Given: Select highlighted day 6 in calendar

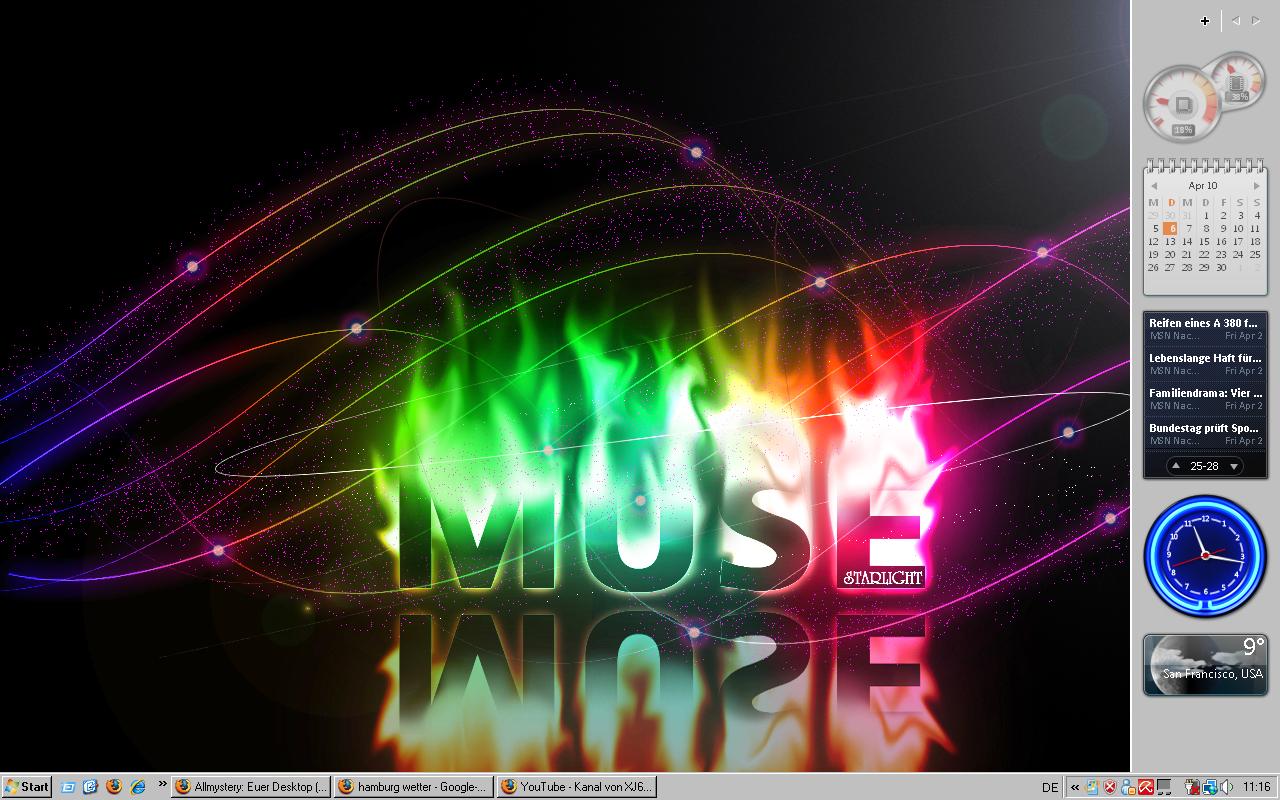Looking at the screenshot, I should 1170,228.
